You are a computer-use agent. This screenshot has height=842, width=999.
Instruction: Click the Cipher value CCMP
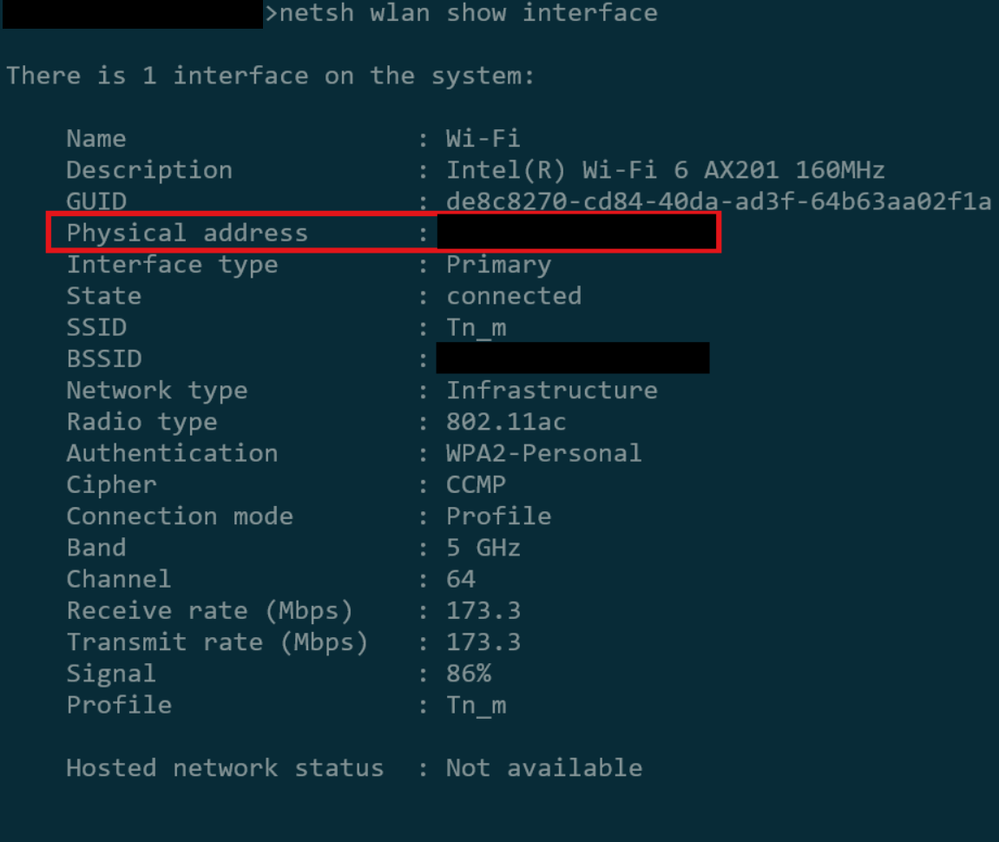476,485
